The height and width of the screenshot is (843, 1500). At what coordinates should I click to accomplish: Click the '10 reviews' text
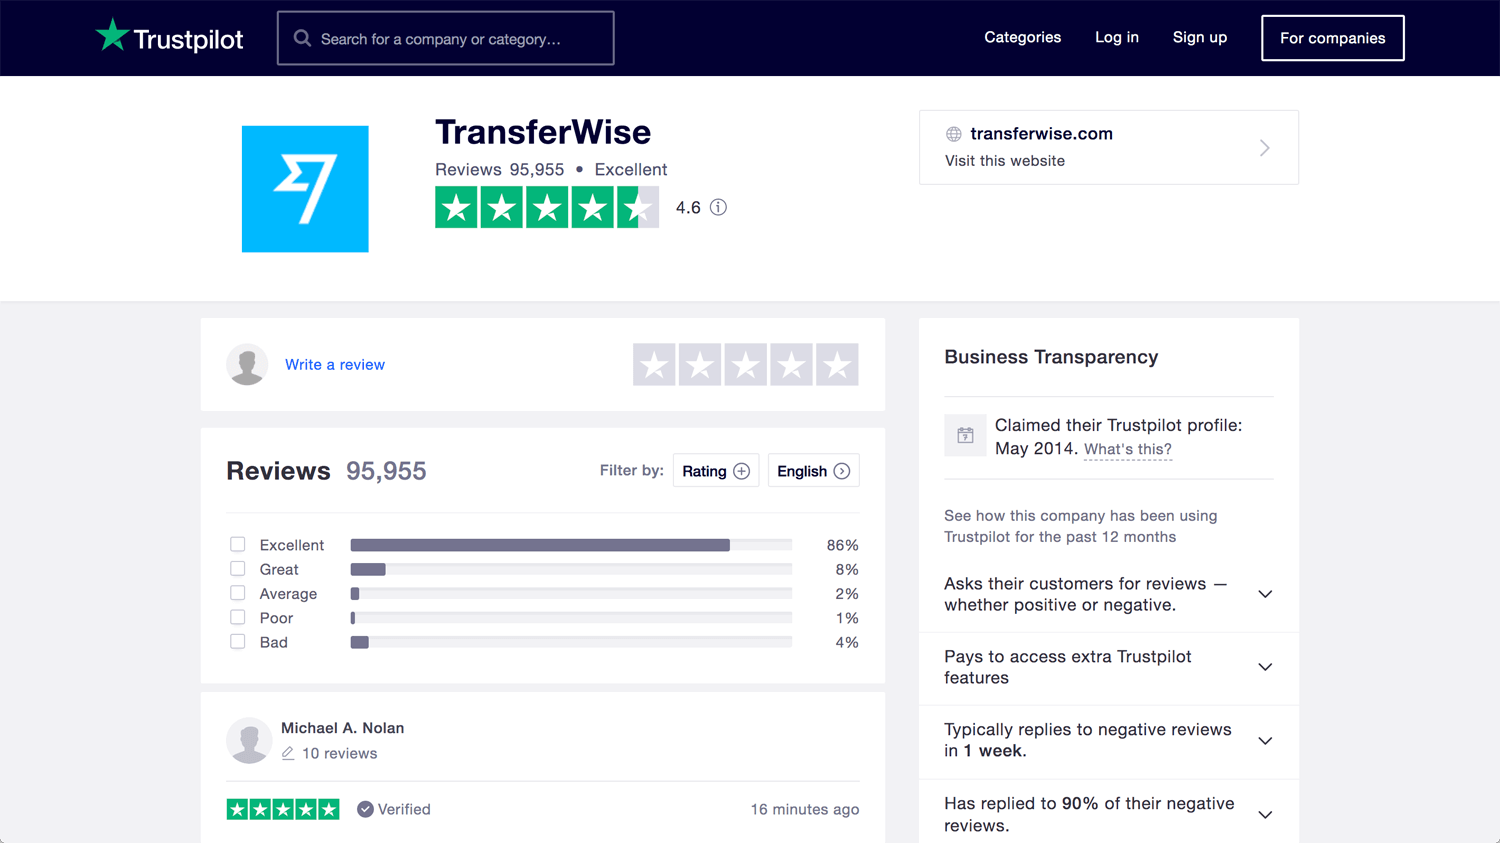pos(340,754)
